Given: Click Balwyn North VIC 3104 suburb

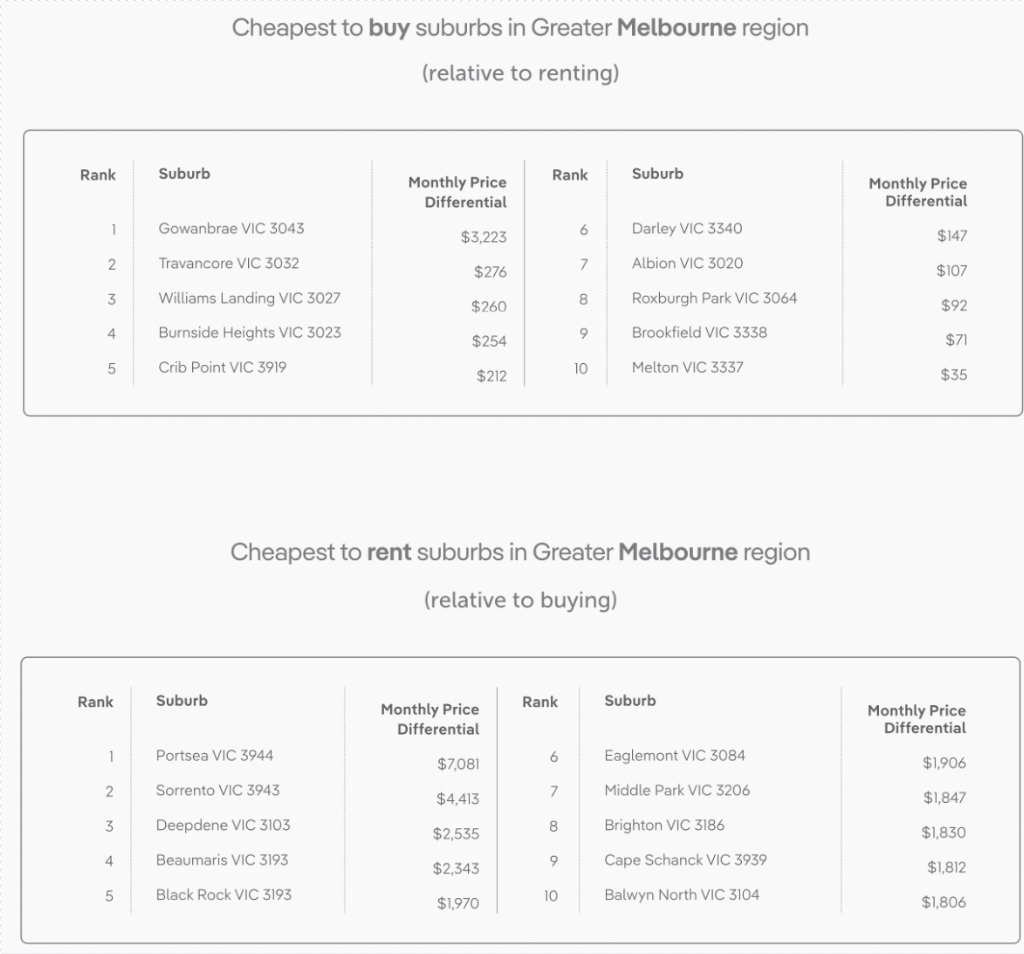Looking at the screenshot, I should click(x=681, y=894).
